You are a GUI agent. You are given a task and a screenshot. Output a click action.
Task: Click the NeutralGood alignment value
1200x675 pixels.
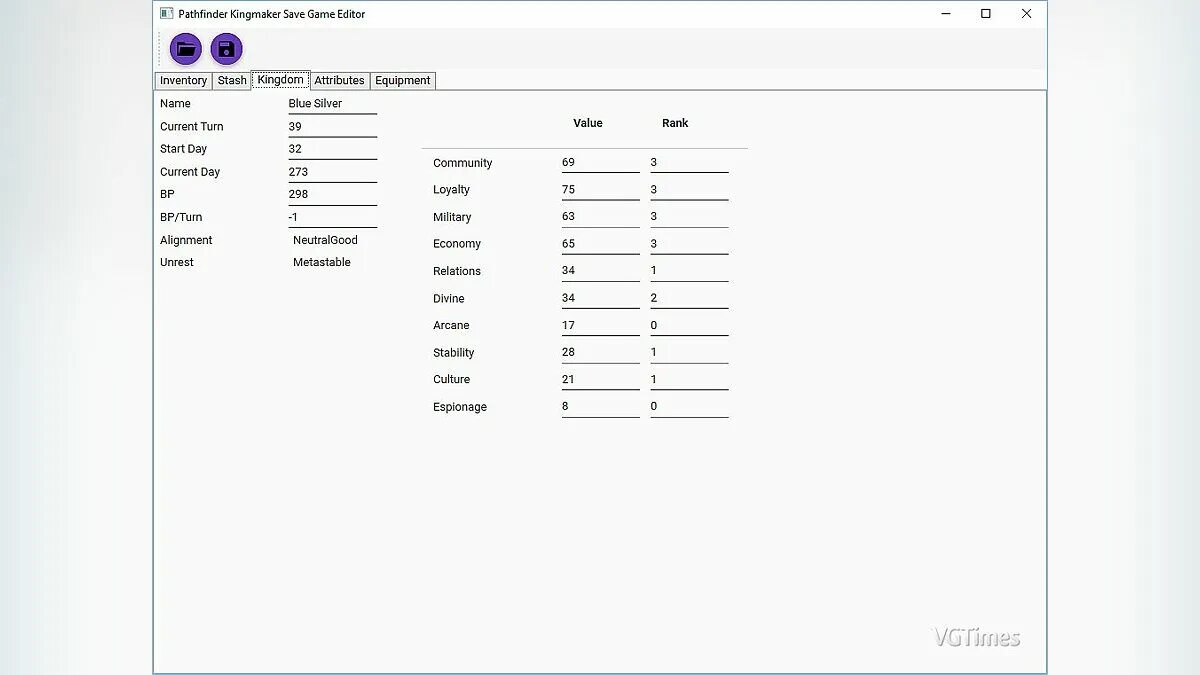(x=325, y=240)
